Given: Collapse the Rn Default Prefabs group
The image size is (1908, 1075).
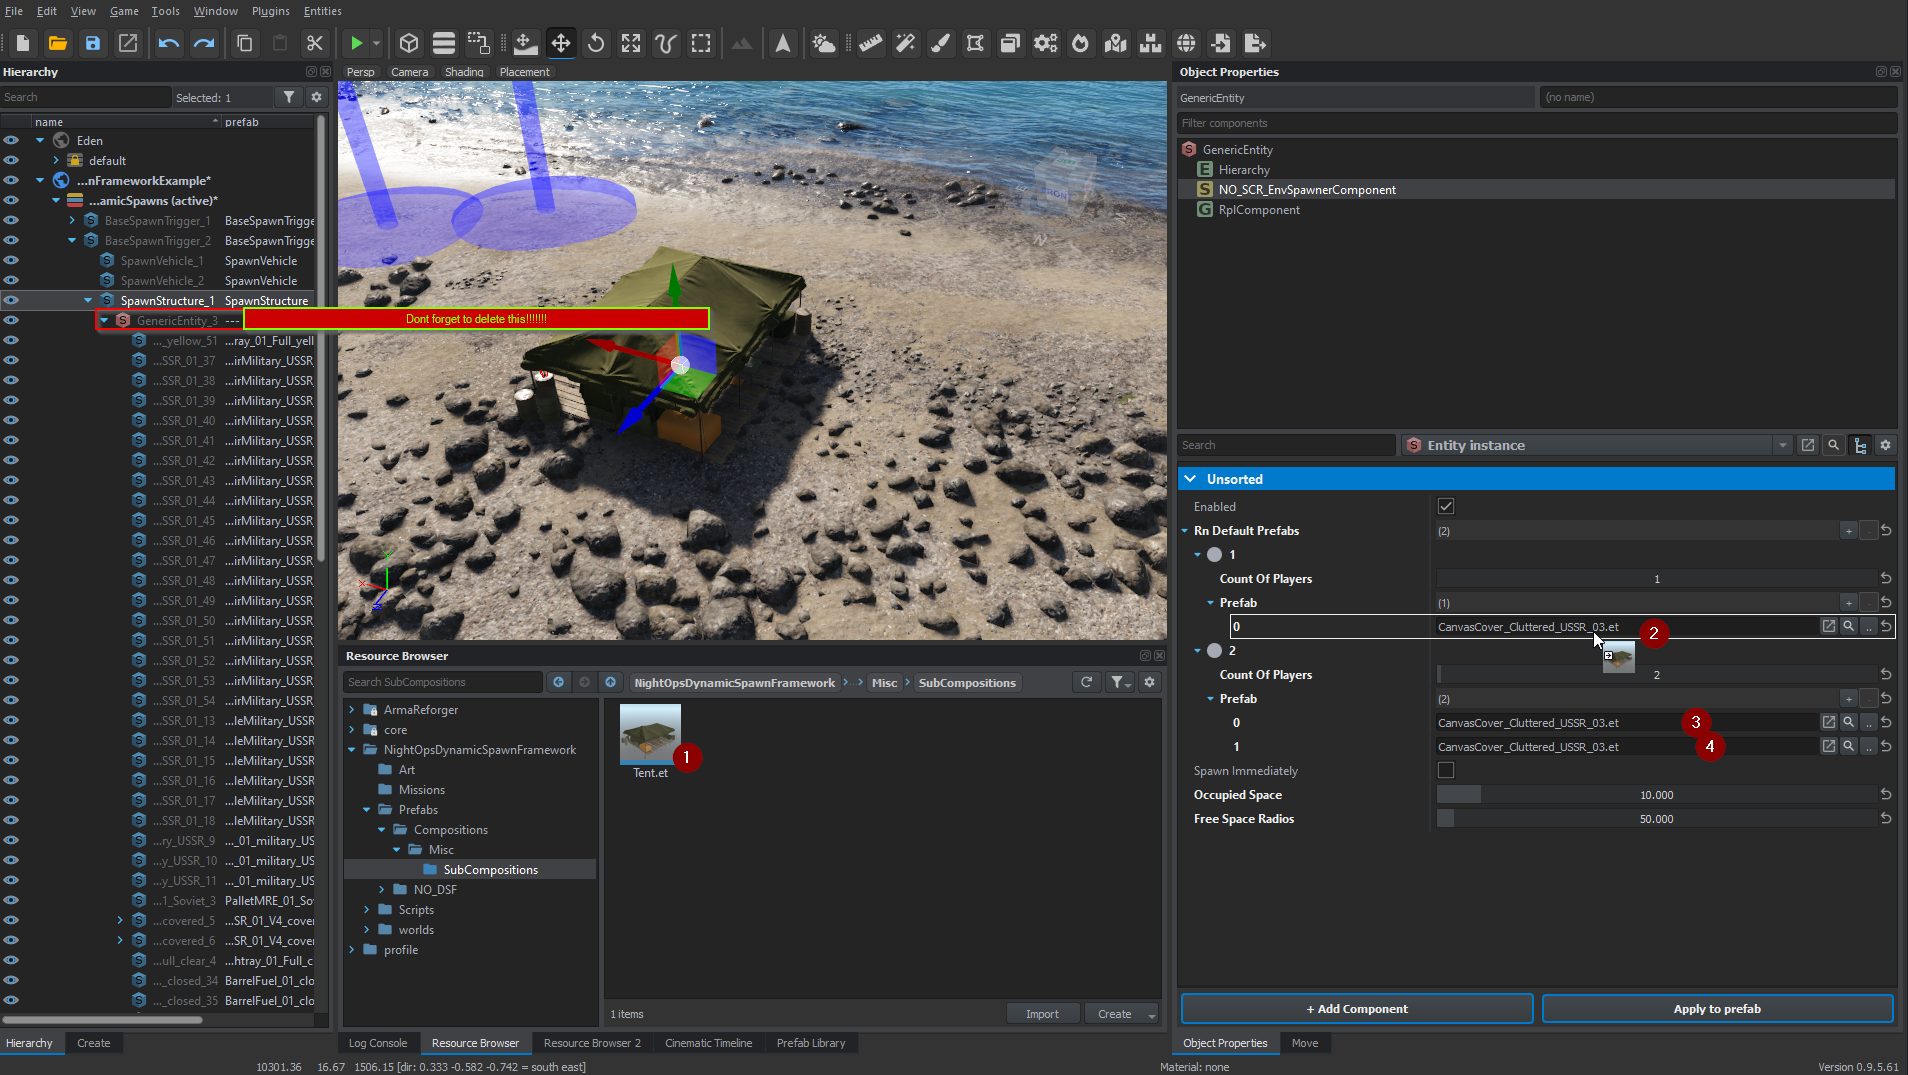Looking at the screenshot, I should coord(1186,531).
